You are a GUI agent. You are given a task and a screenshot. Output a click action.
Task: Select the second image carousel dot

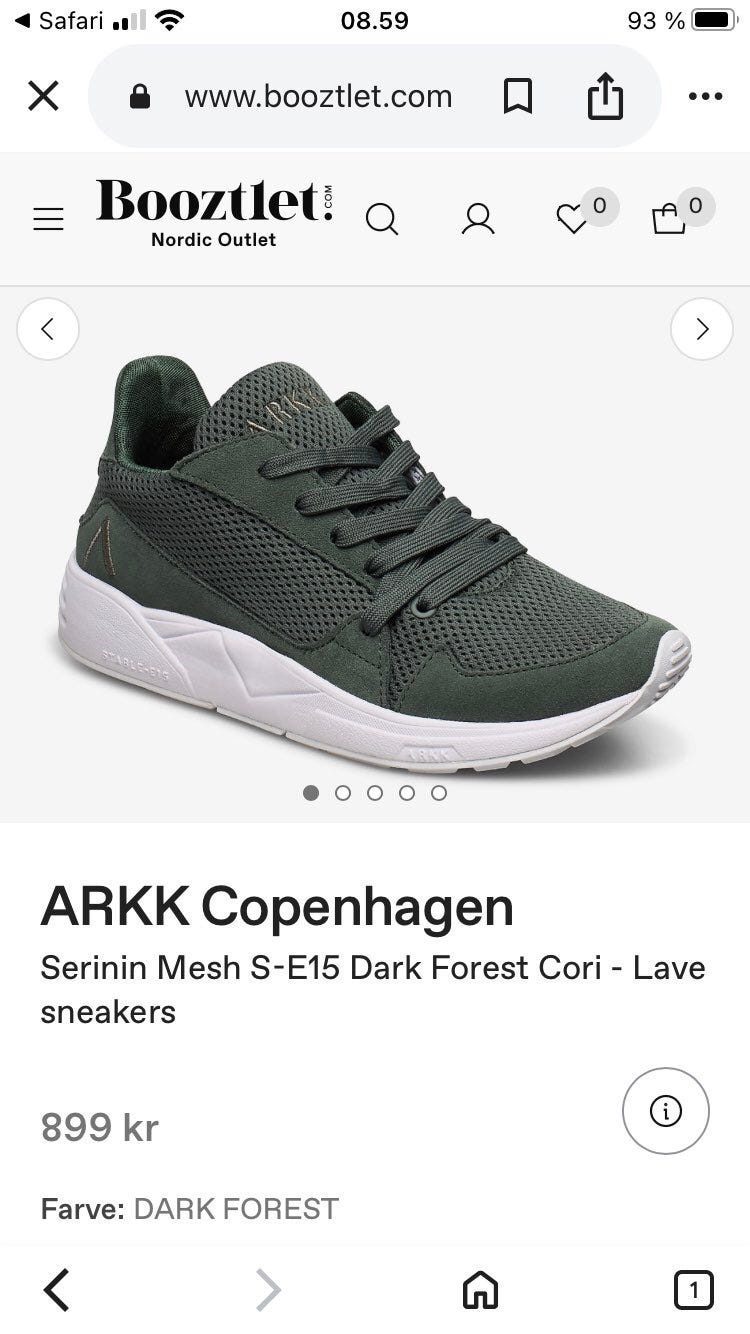point(343,793)
